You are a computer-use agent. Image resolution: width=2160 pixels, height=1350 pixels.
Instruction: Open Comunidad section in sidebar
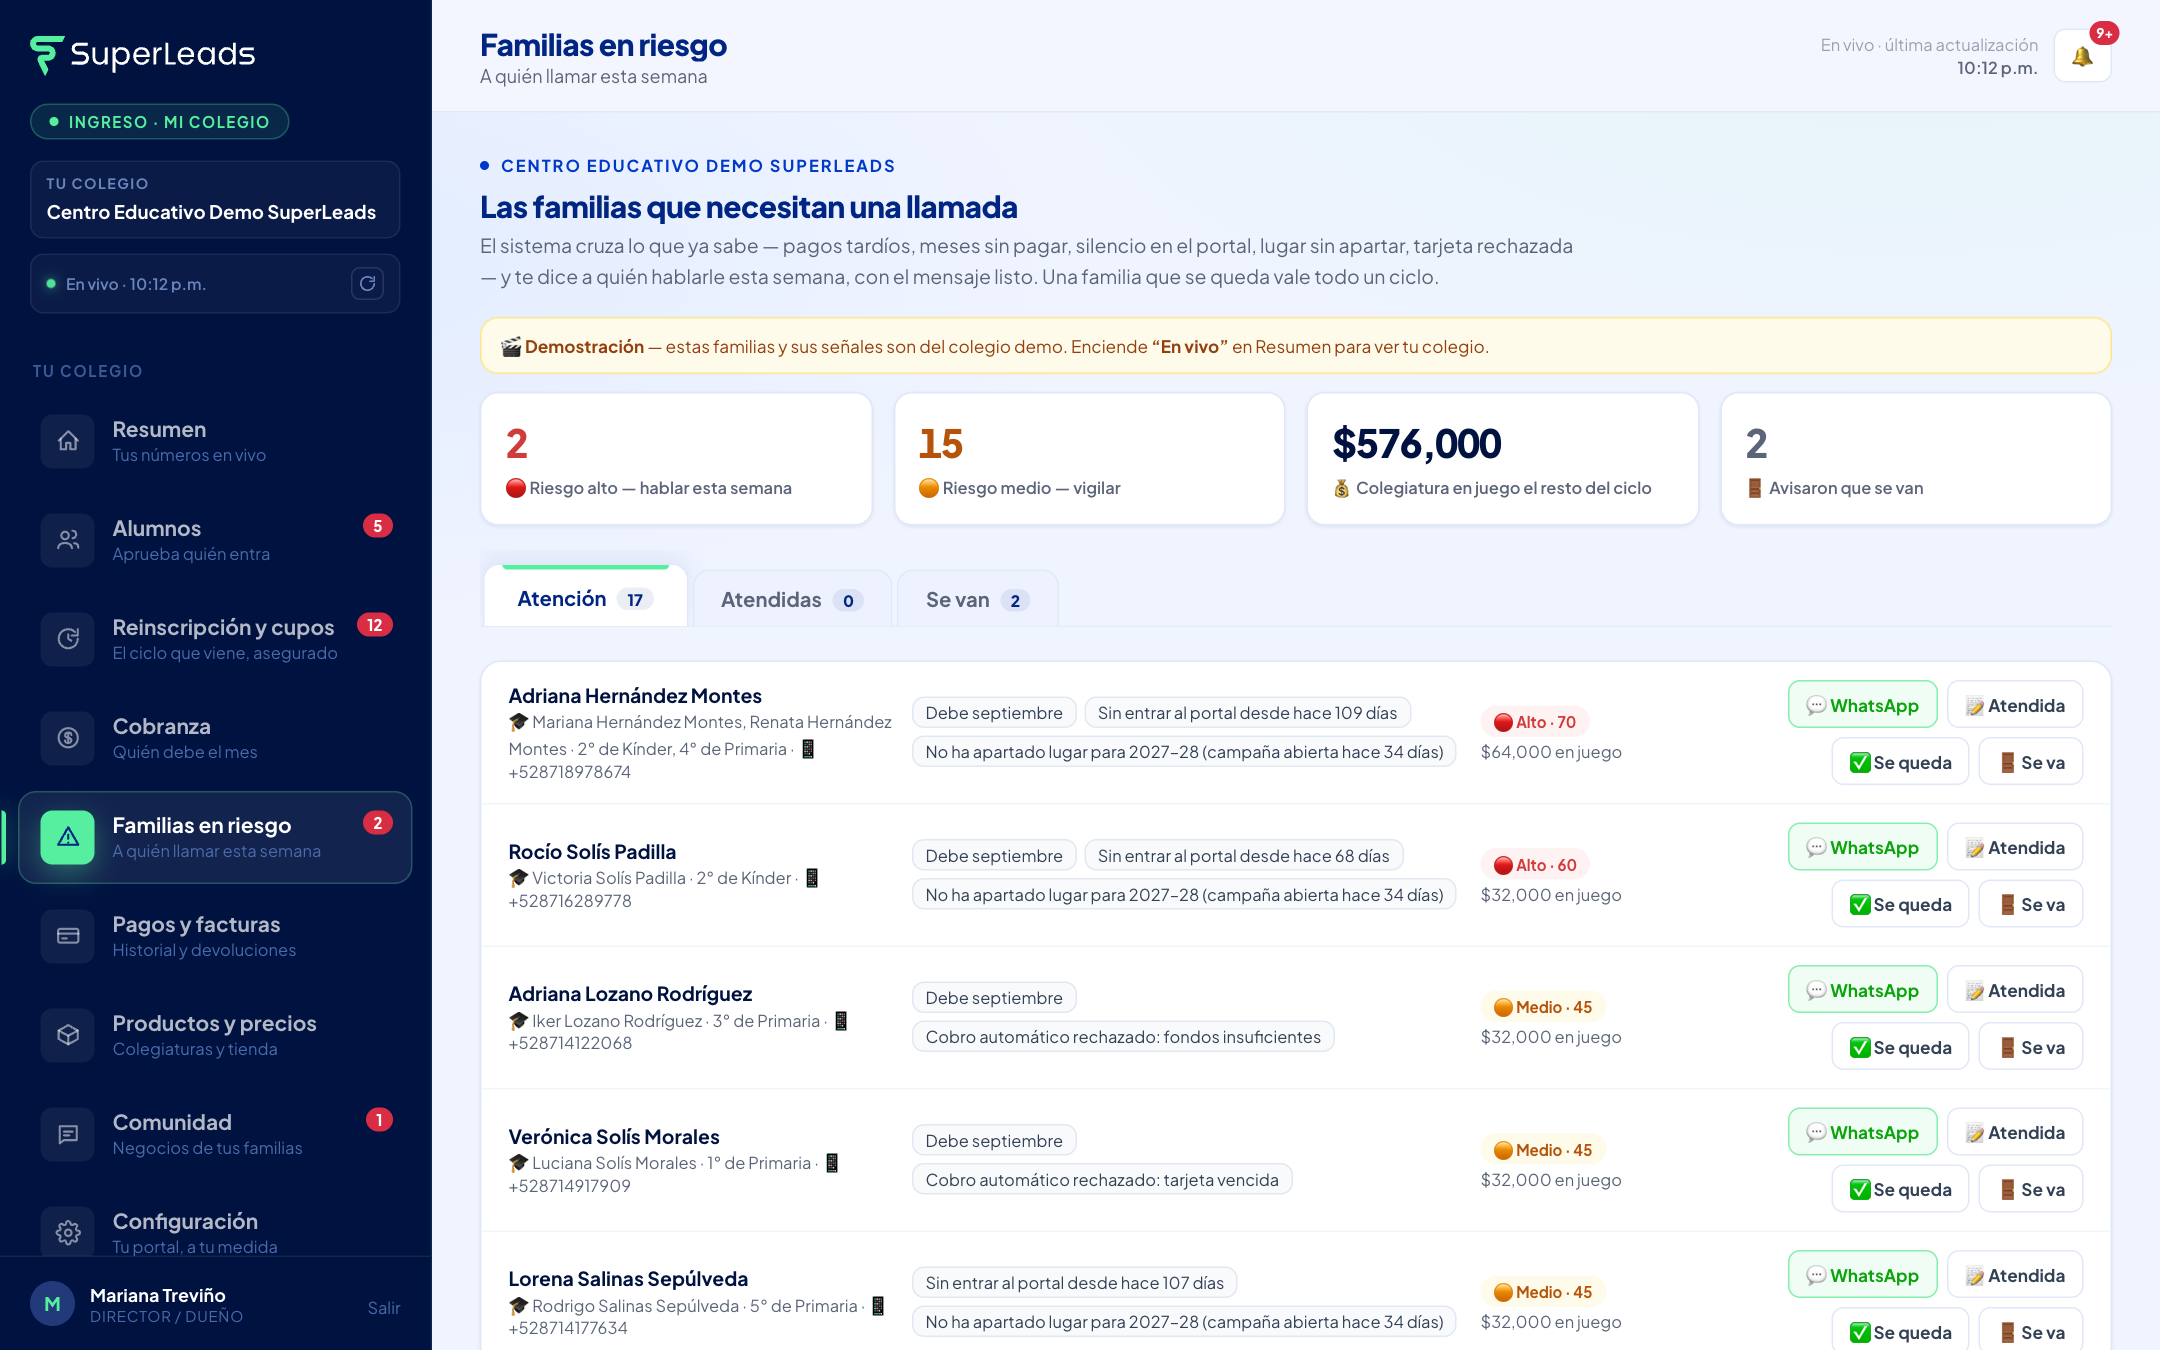tap(215, 1134)
